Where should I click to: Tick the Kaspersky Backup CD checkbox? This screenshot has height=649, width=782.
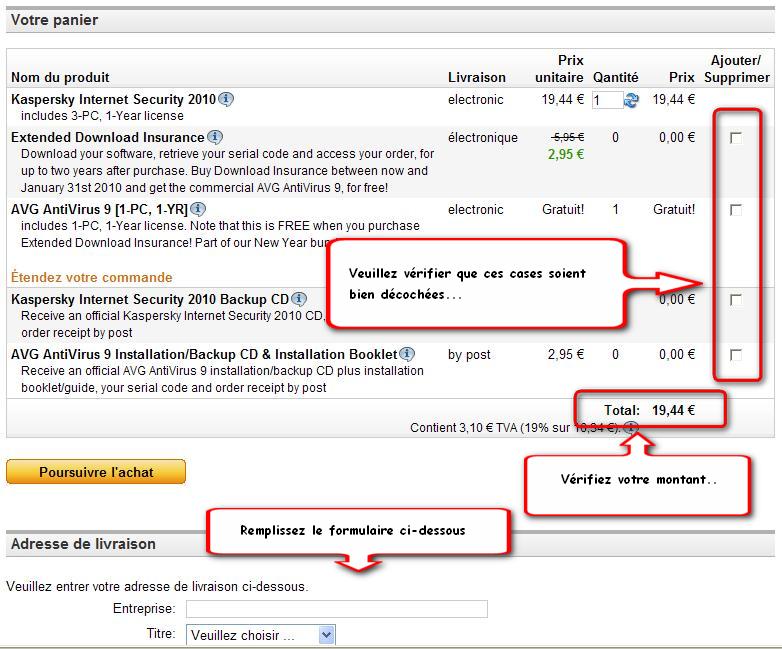point(736,299)
